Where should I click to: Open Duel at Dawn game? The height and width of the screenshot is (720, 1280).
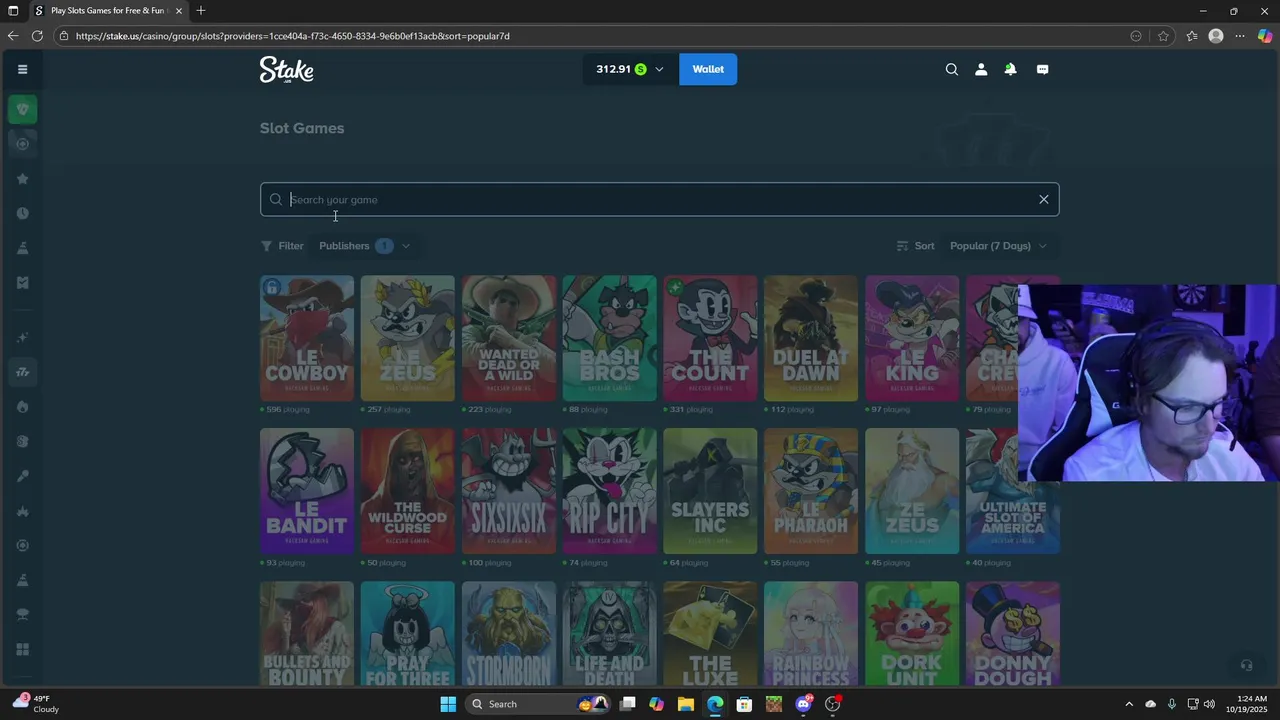(x=811, y=338)
